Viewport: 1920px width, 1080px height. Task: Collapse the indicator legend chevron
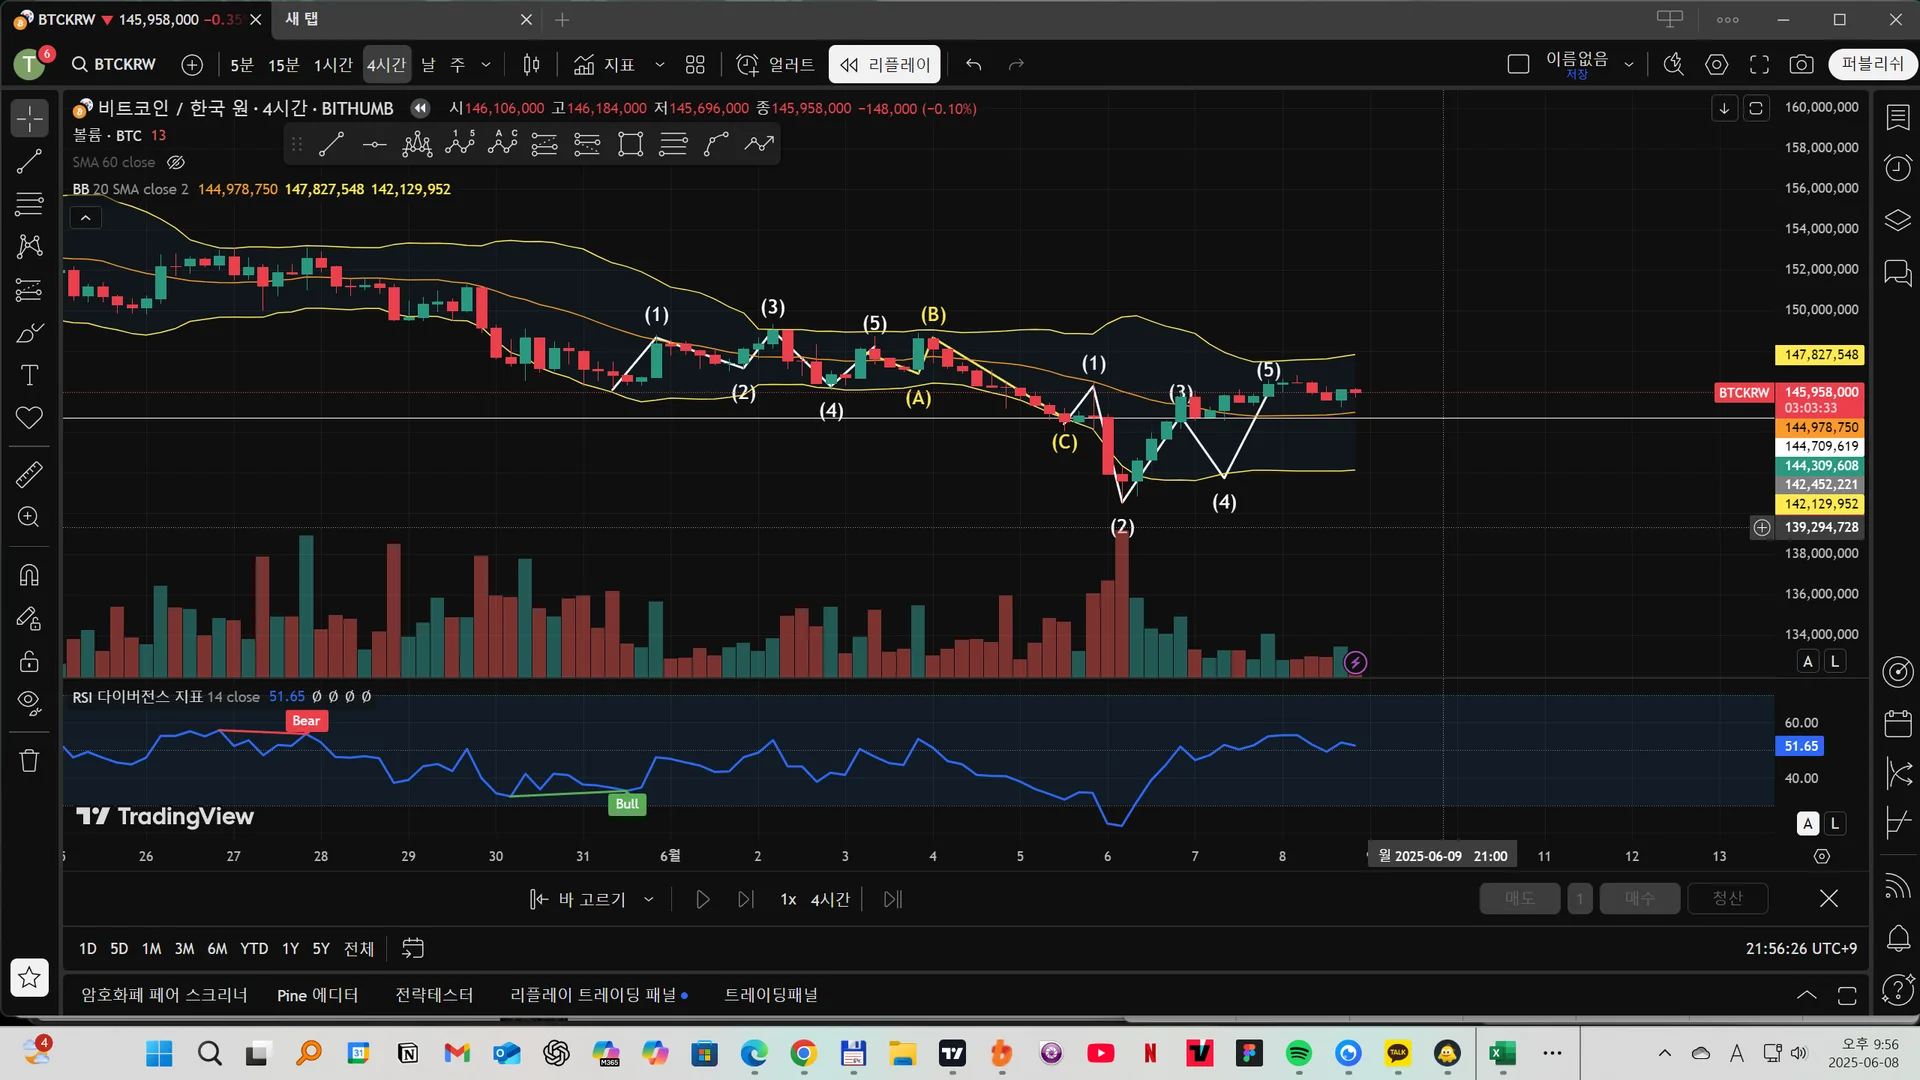(86, 217)
